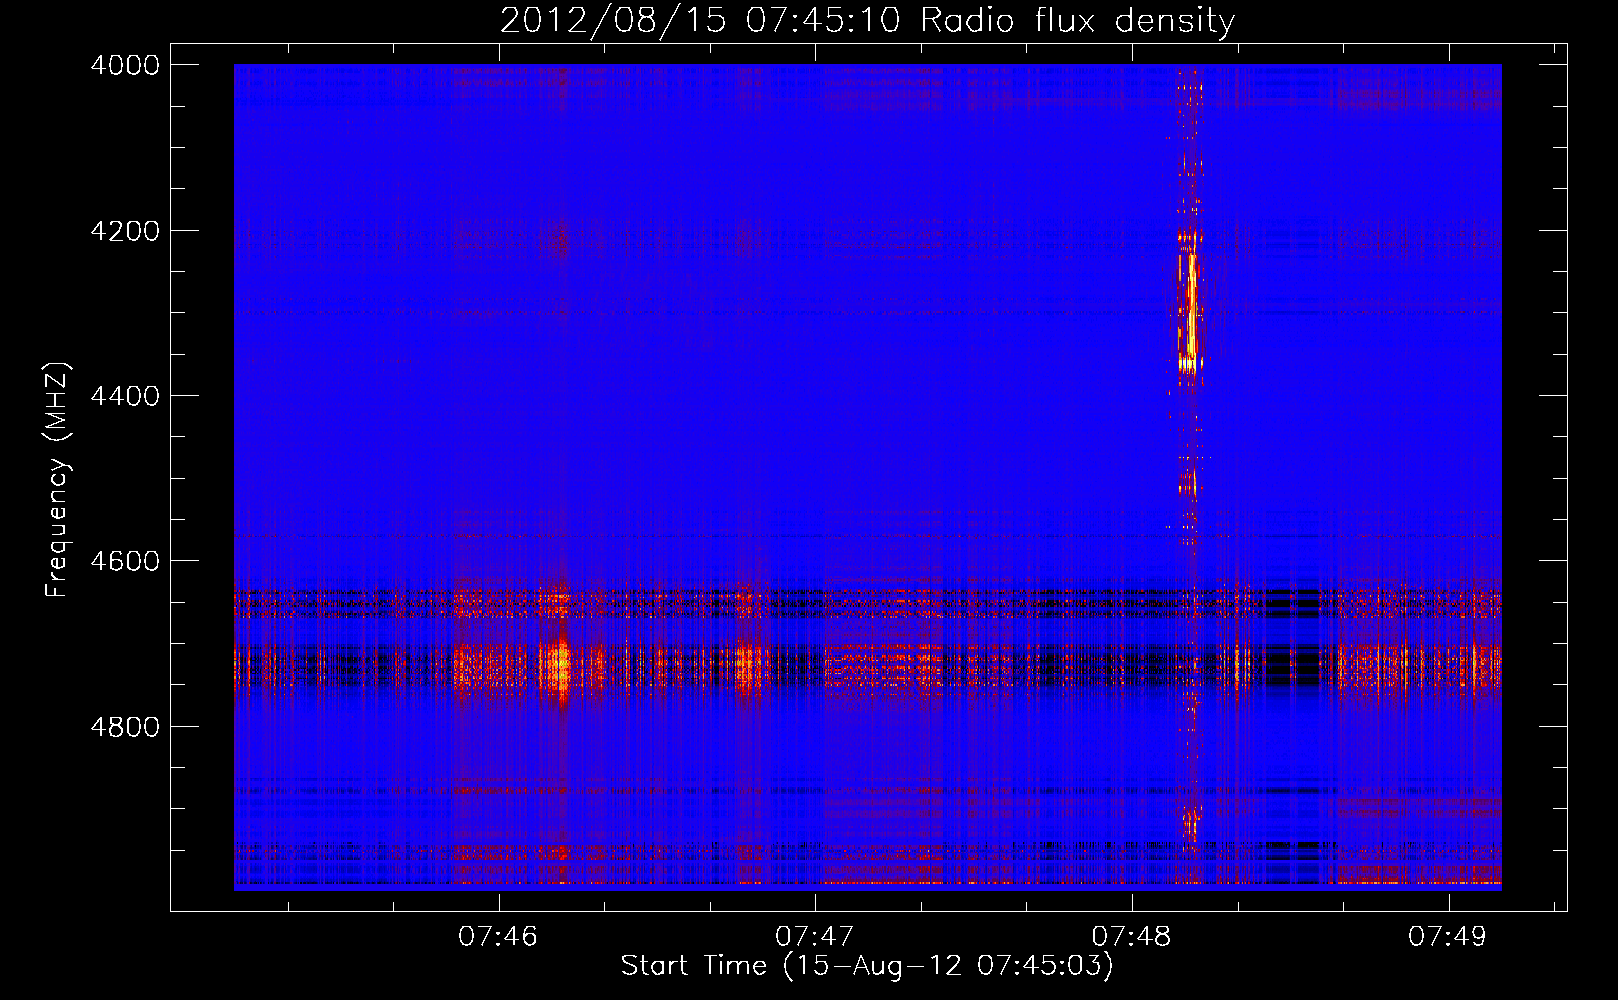The height and width of the screenshot is (1000, 1618).
Task: Click the 4400 frequency tick label
Action: [125, 396]
